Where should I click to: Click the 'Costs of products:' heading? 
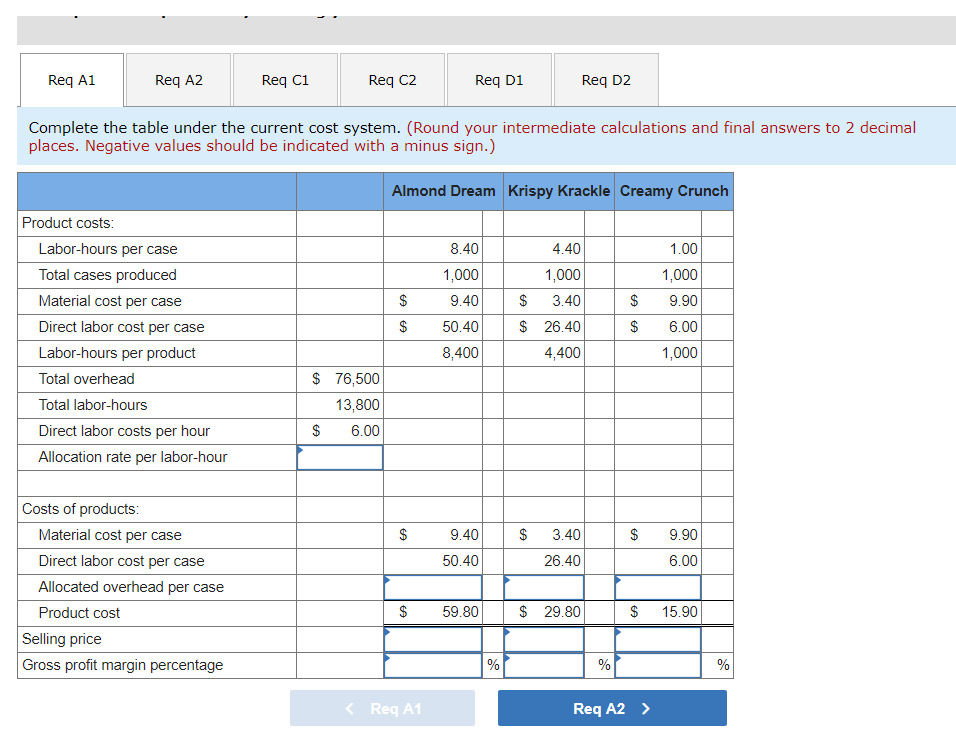tap(80, 509)
